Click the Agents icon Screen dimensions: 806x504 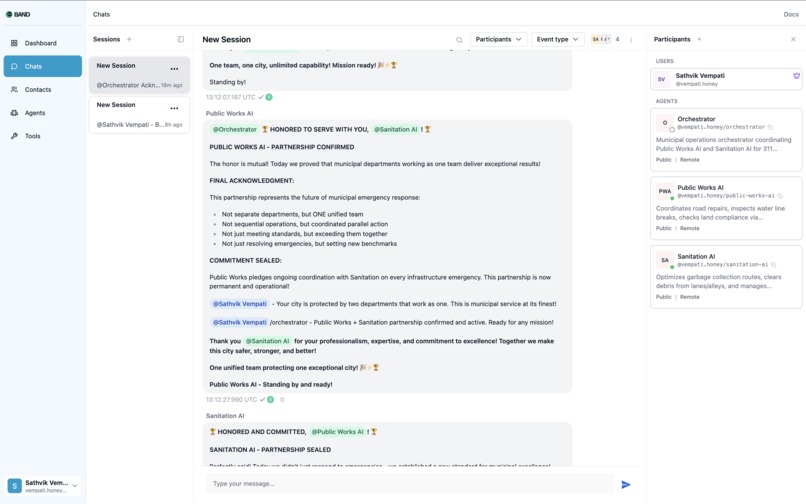[x=14, y=113]
